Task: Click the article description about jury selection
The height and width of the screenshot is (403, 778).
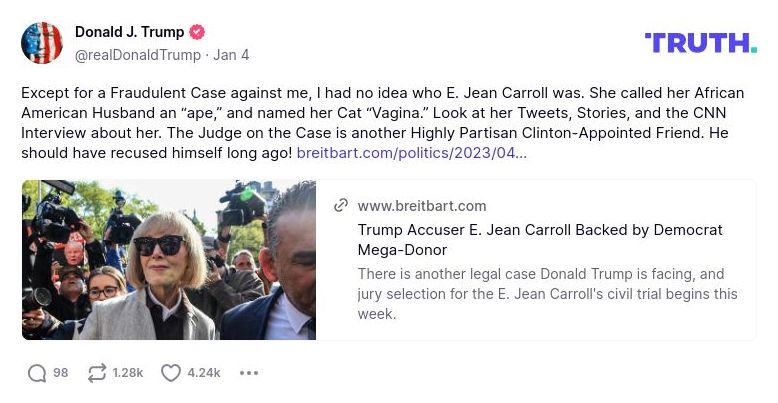Action: [x=547, y=293]
